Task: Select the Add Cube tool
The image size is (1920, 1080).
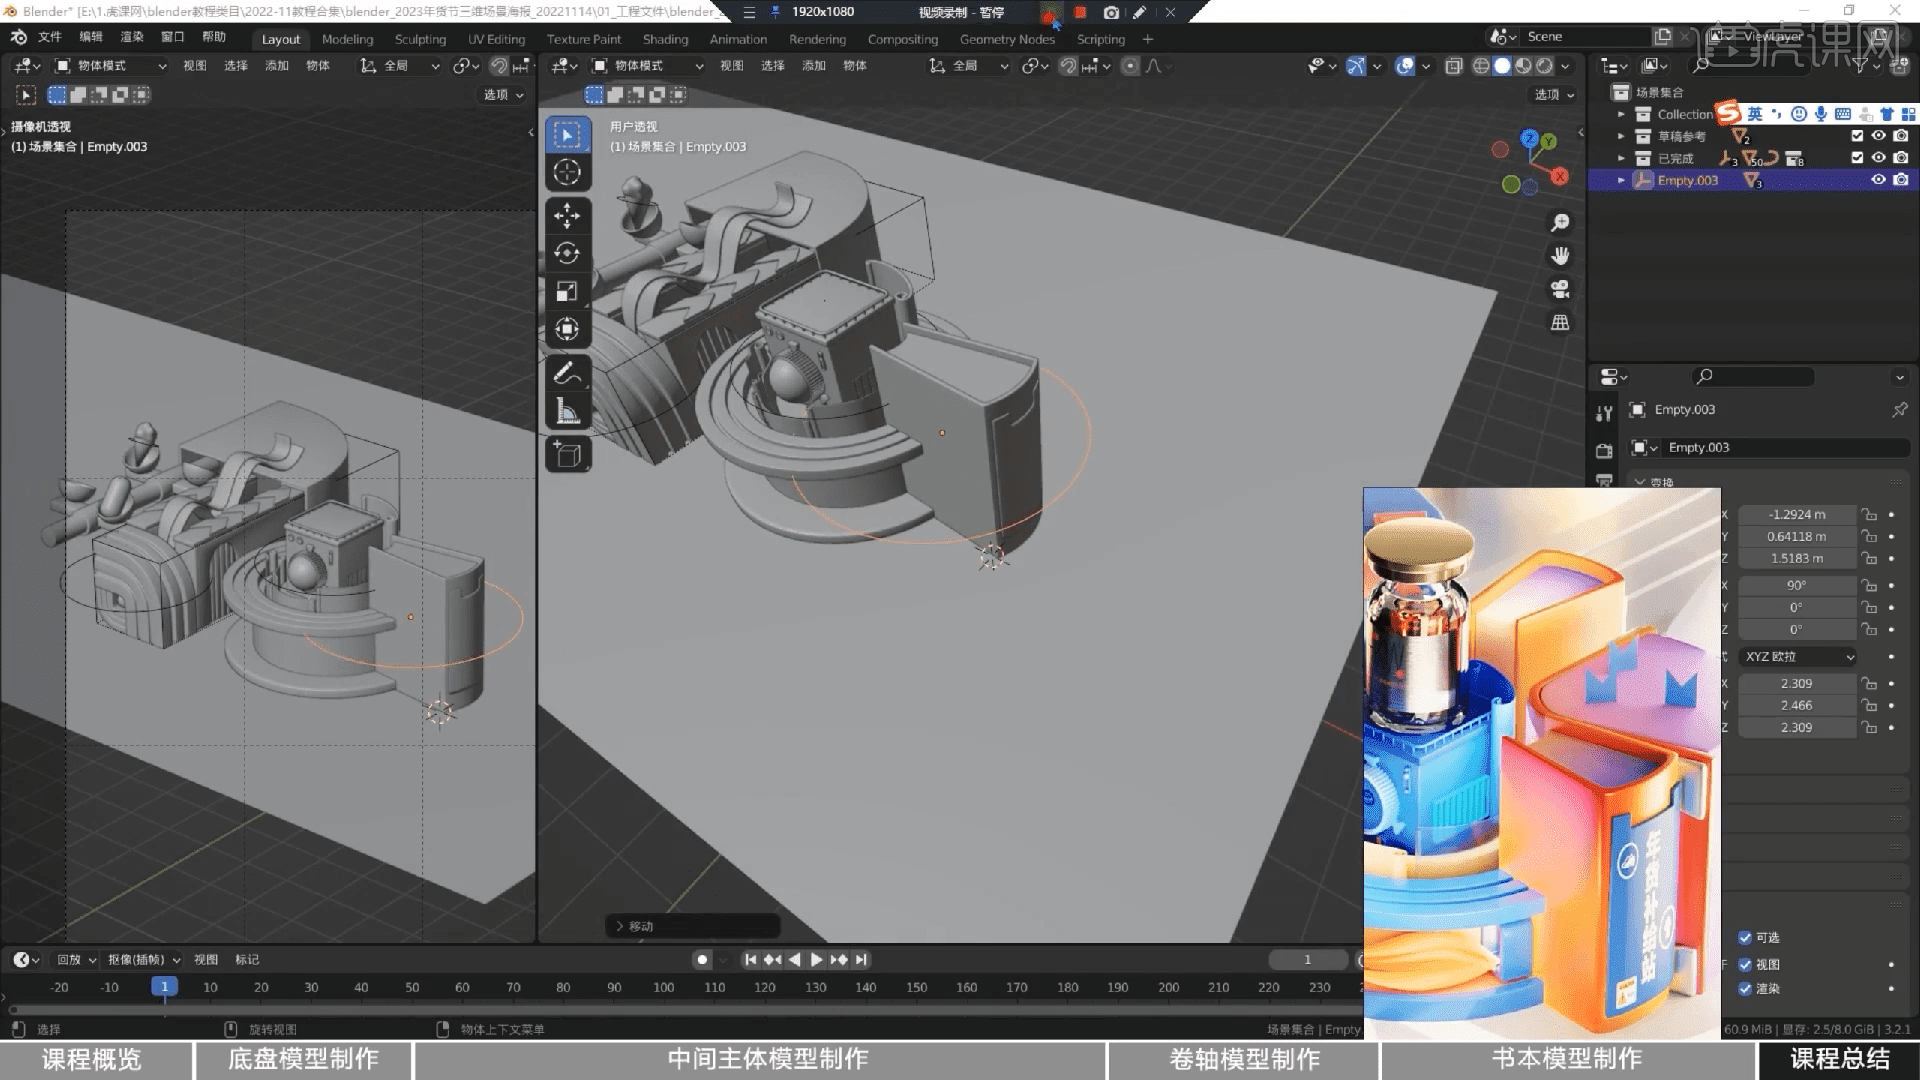Action: point(567,455)
